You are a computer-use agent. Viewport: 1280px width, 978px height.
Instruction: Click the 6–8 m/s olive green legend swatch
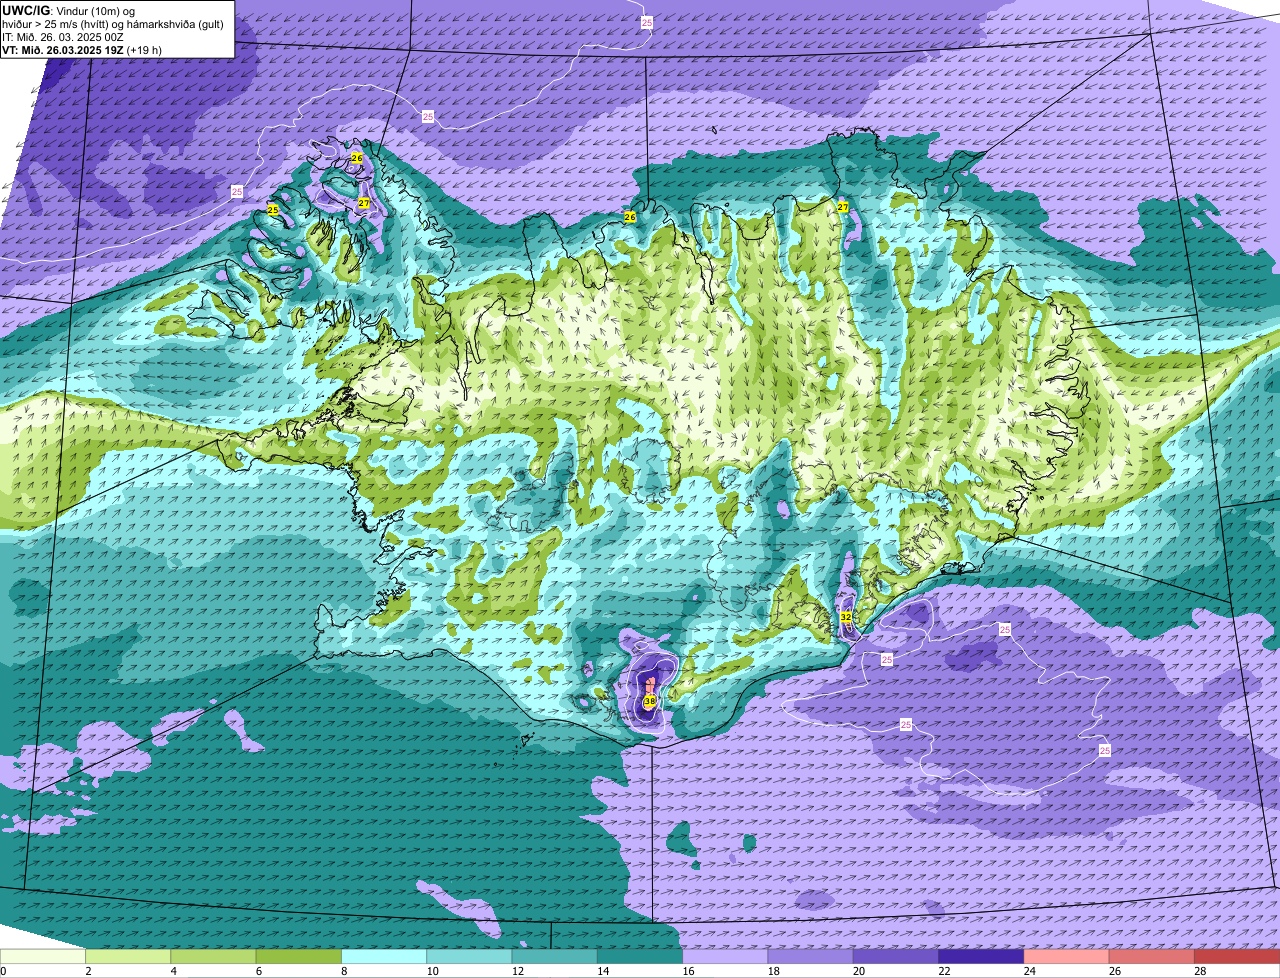299,956
